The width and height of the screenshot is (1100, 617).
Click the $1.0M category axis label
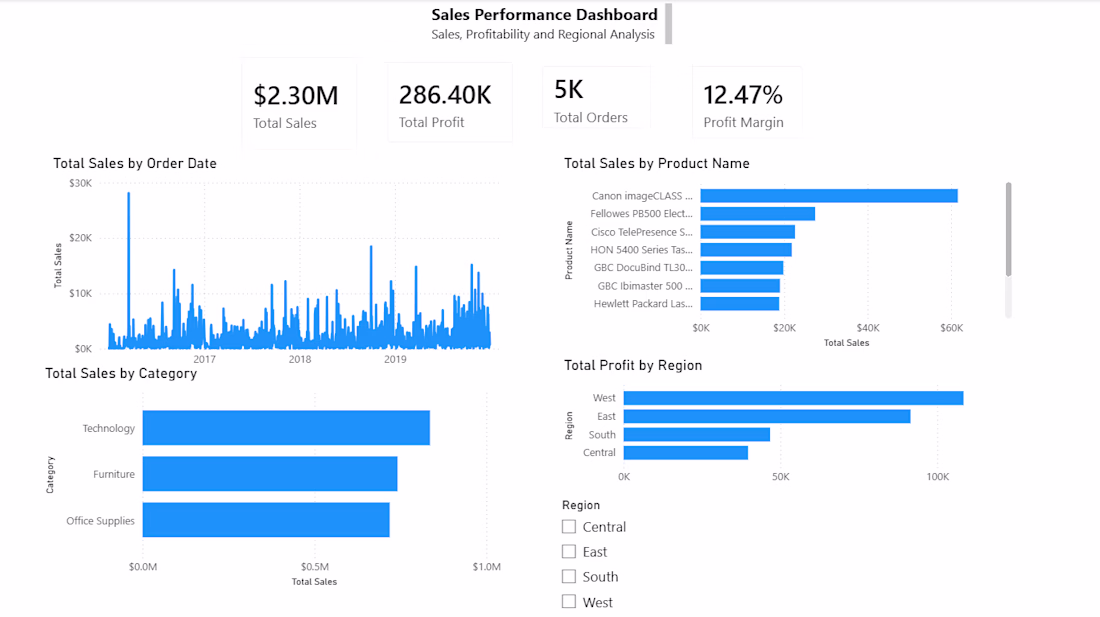pos(486,567)
